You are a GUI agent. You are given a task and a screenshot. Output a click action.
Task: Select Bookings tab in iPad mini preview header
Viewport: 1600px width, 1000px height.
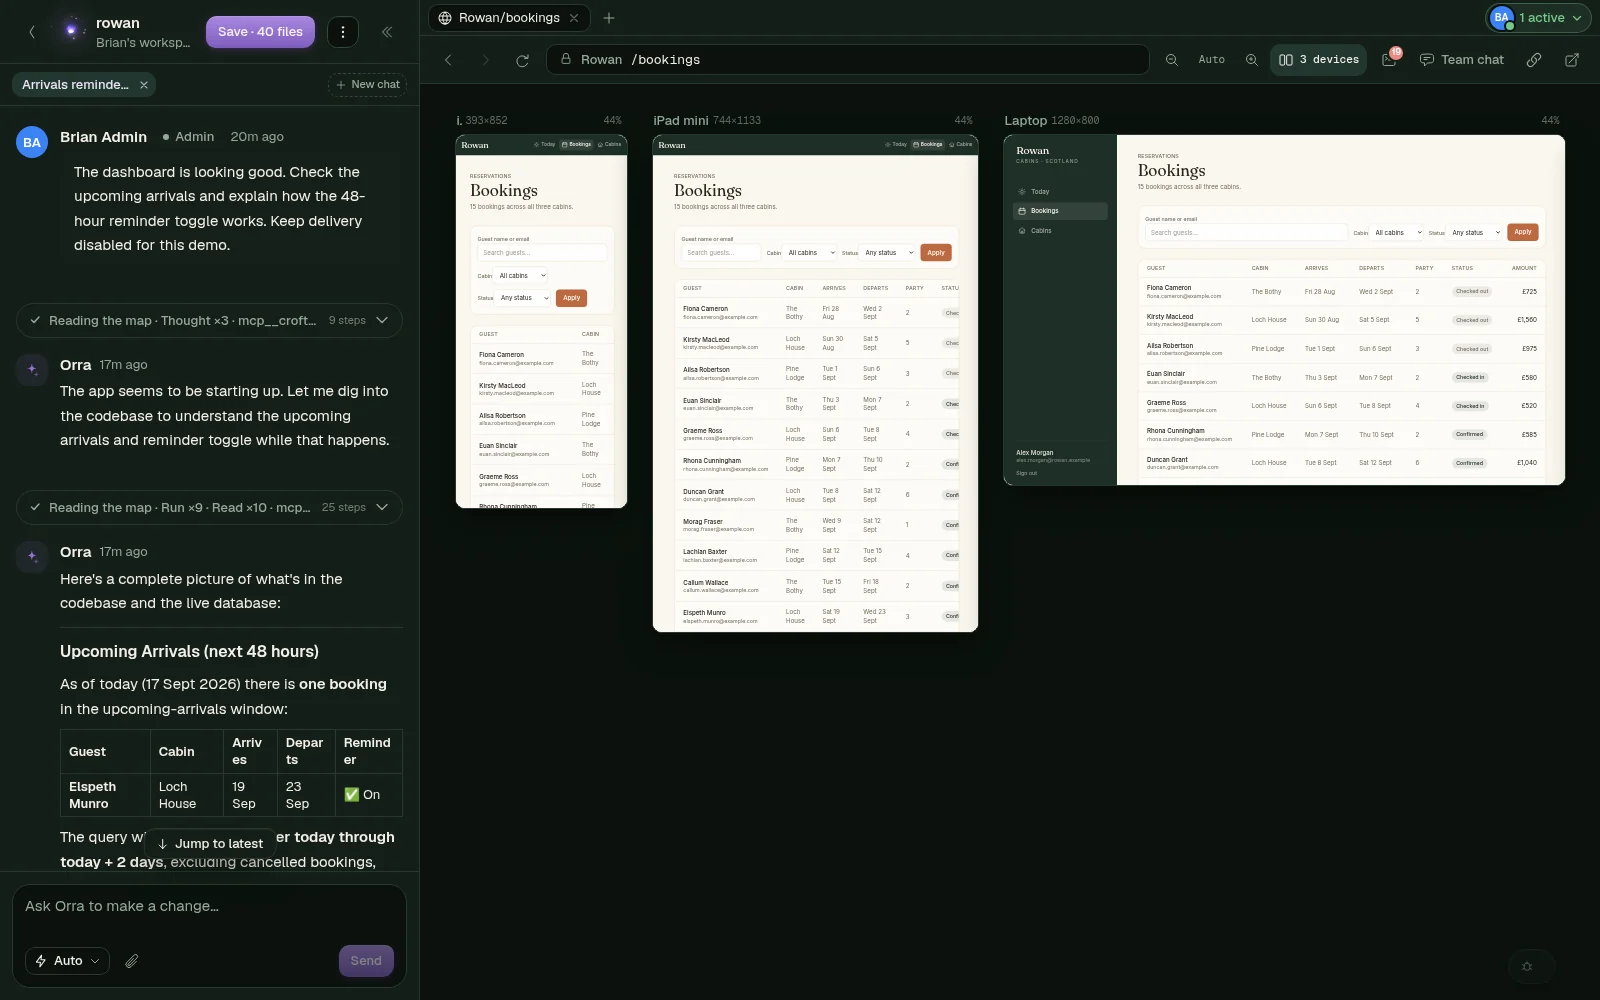[x=928, y=144]
